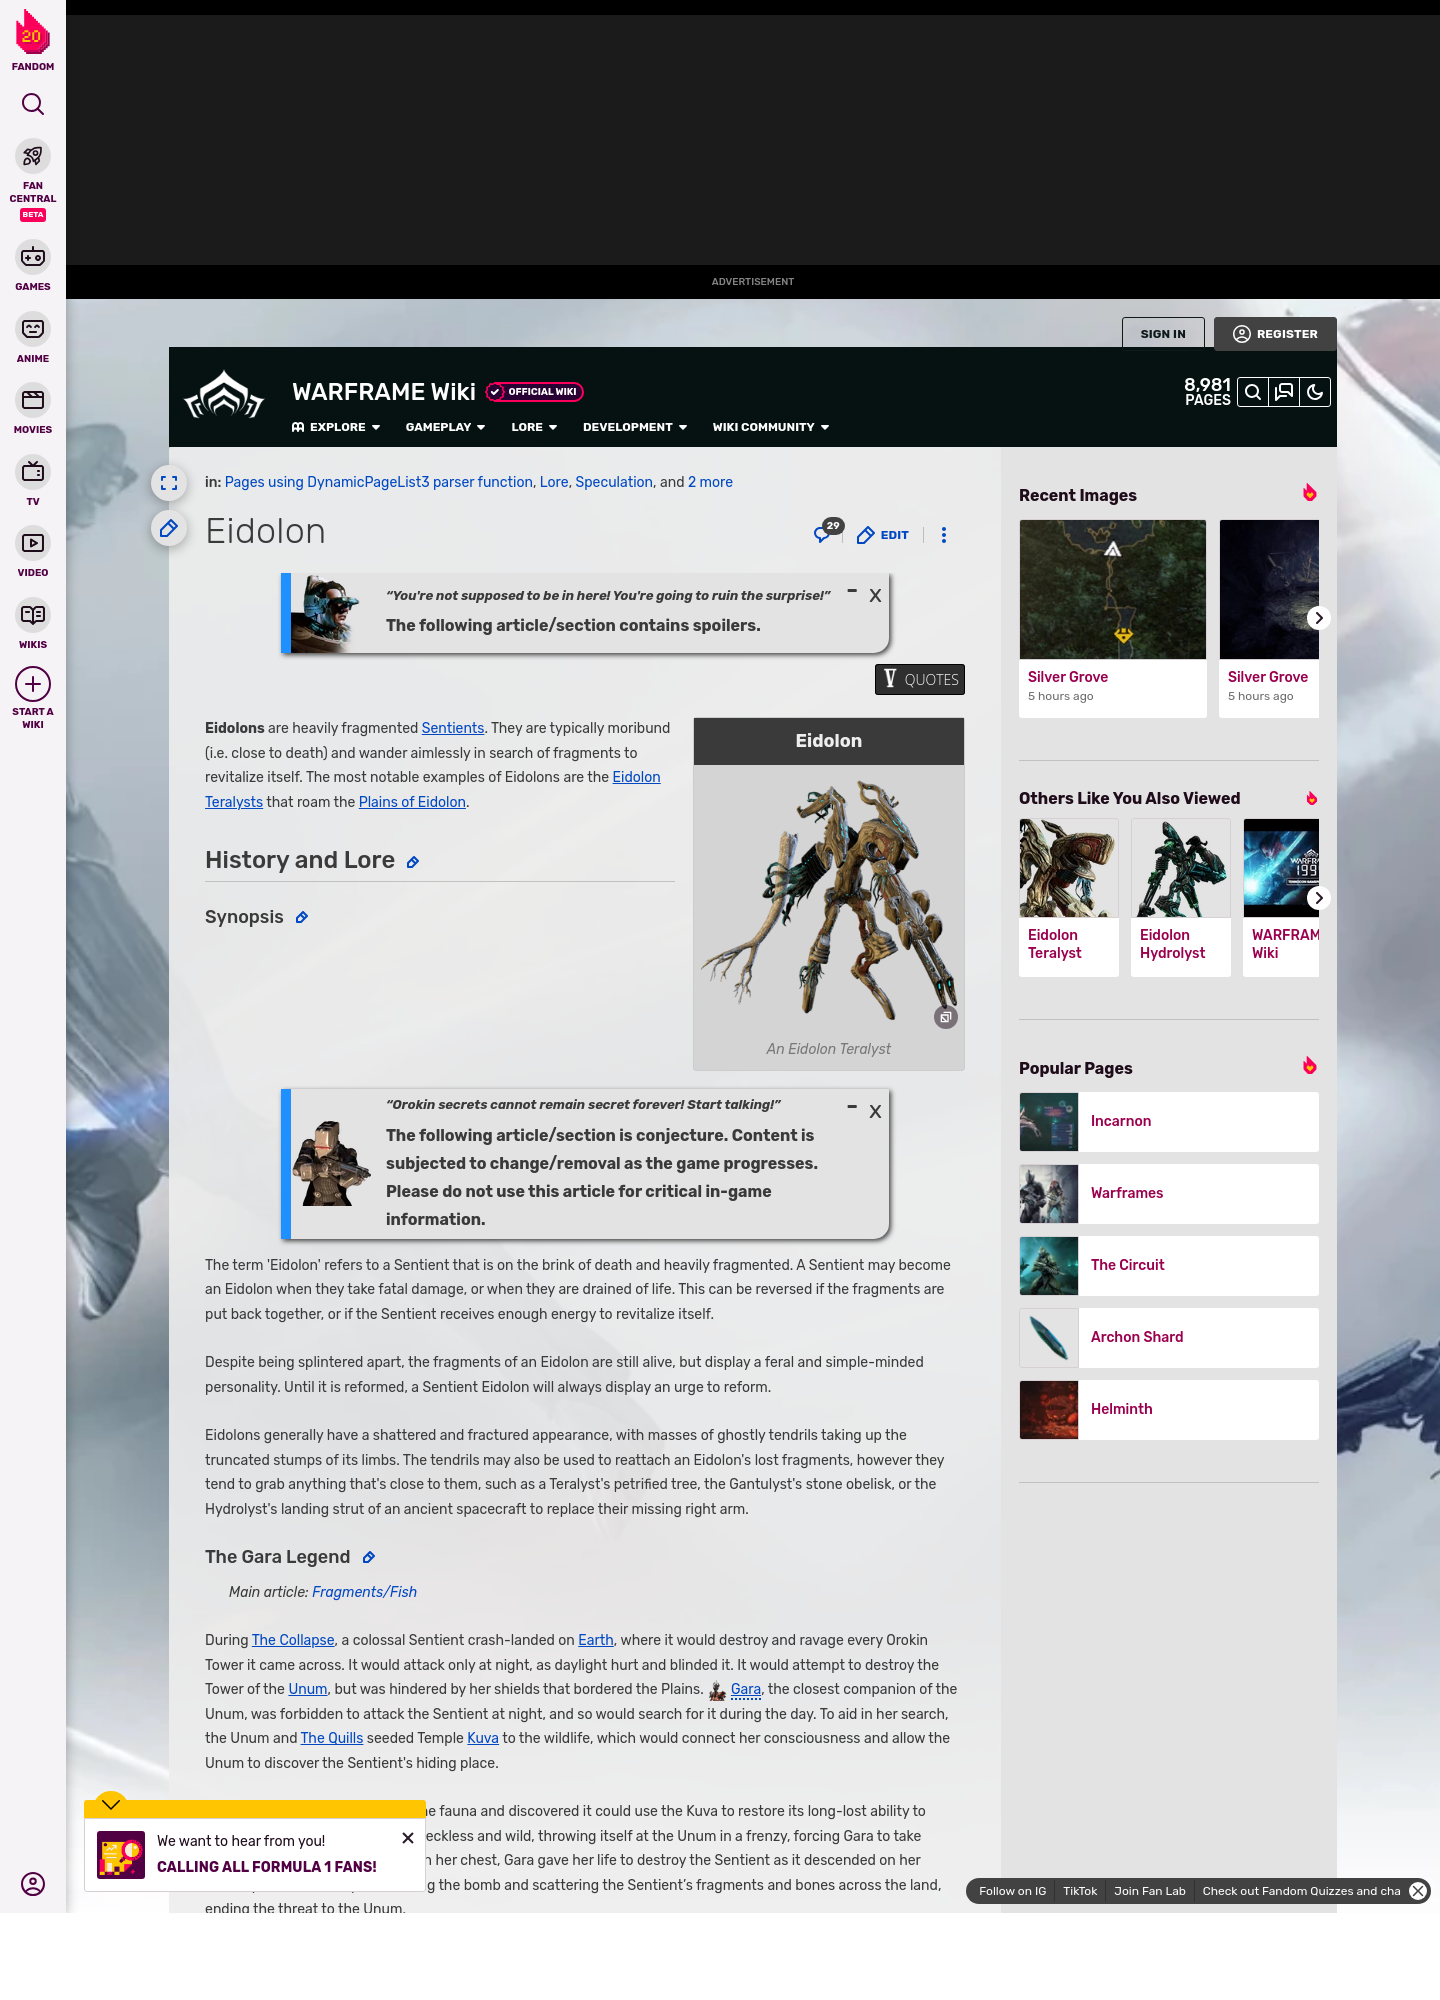Click the floating pencil edit icon
The width and height of the screenshot is (1440, 2000).
[x=169, y=528]
